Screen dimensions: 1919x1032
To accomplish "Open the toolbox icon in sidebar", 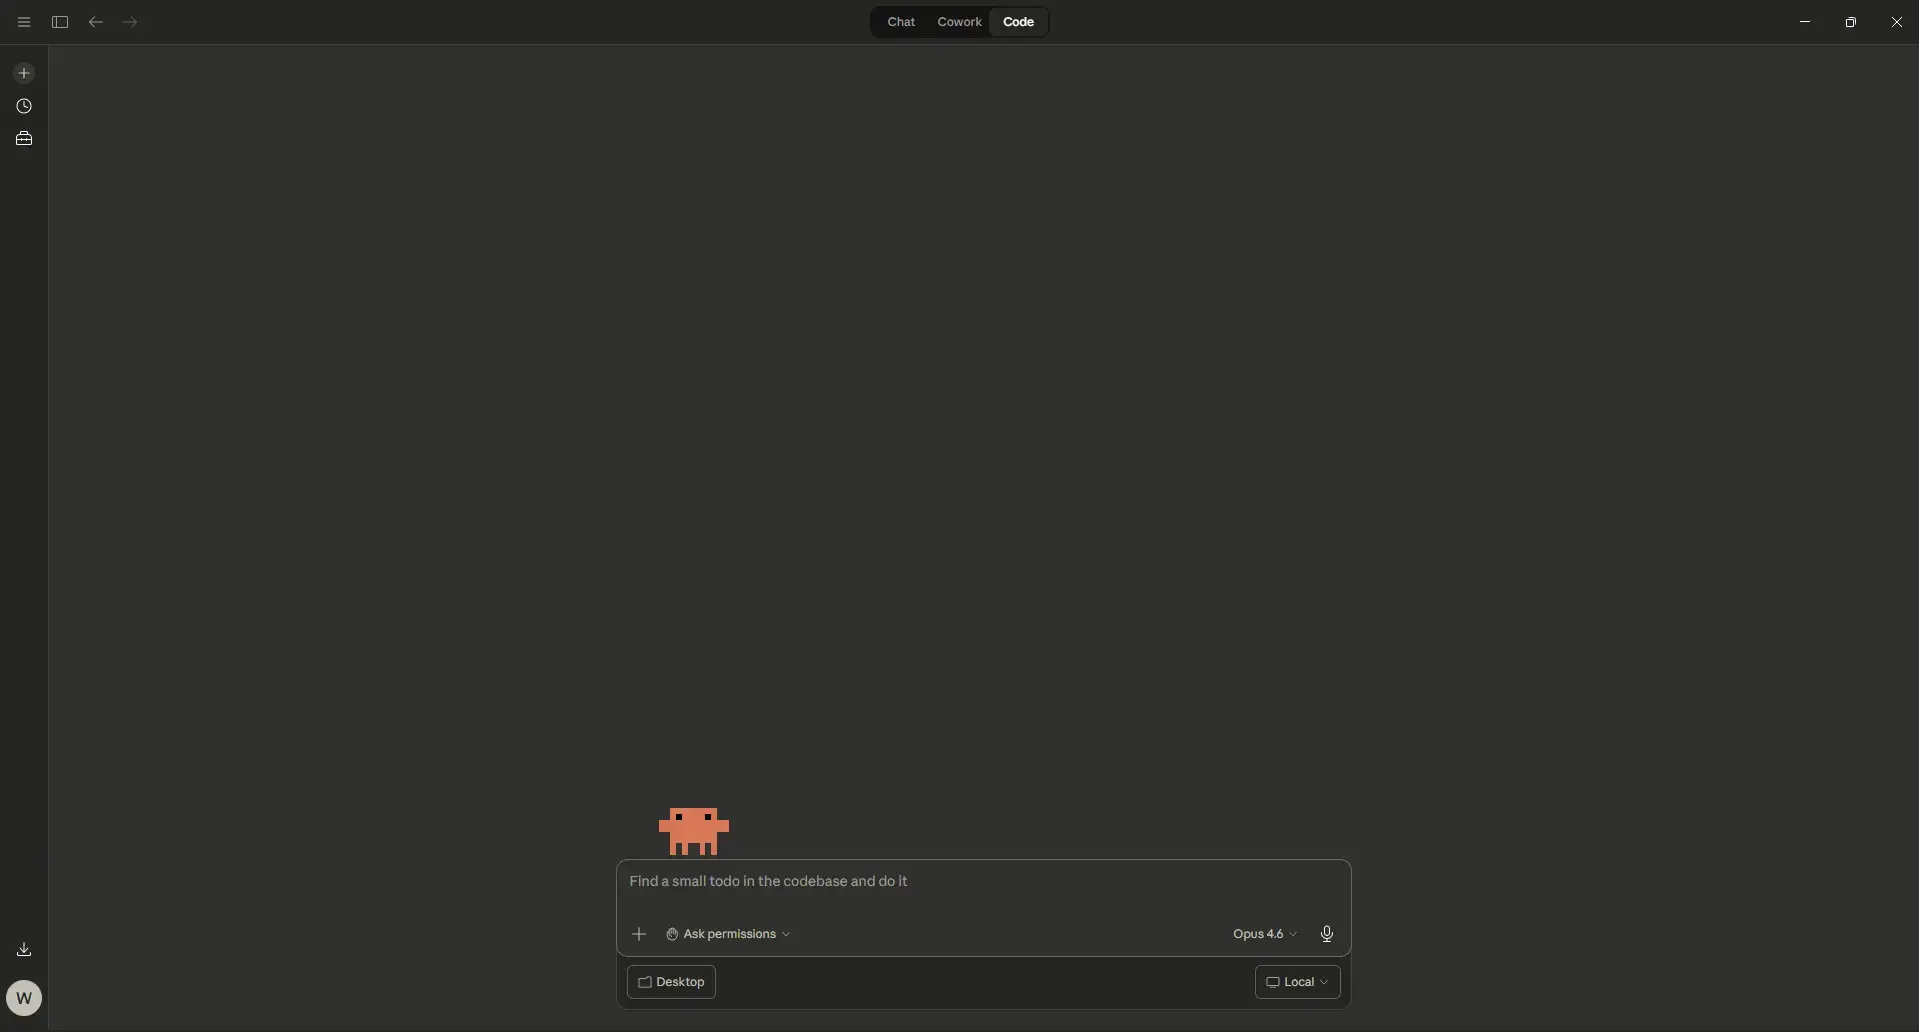I will coord(24,139).
